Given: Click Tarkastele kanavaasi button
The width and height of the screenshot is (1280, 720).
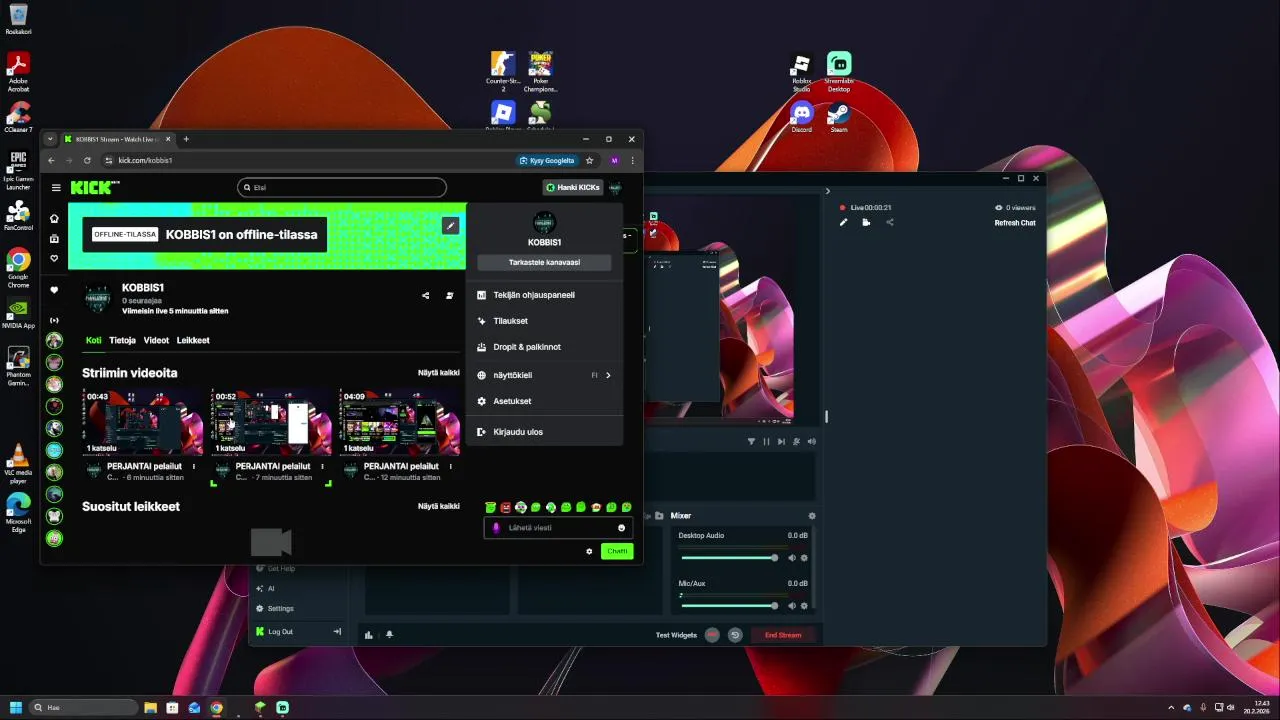Looking at the screenshot, I should pyautogui.click(x=544, y=262).
